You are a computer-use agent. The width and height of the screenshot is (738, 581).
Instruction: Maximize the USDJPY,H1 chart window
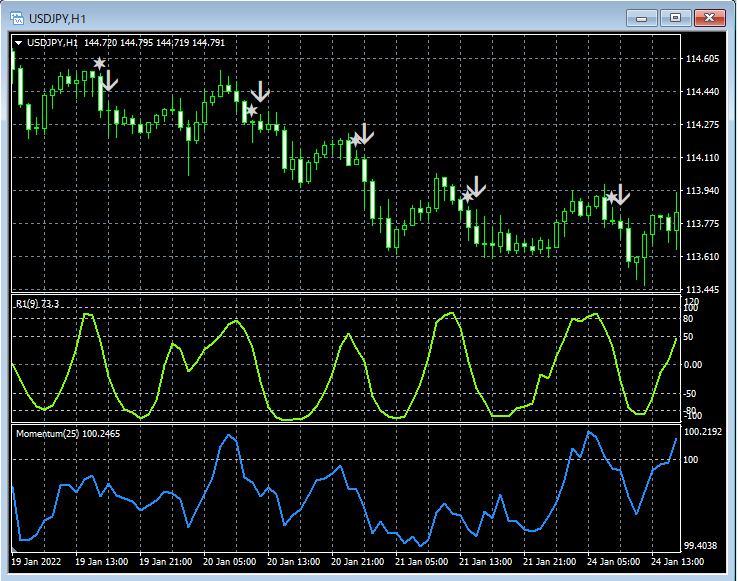[676, 17]
